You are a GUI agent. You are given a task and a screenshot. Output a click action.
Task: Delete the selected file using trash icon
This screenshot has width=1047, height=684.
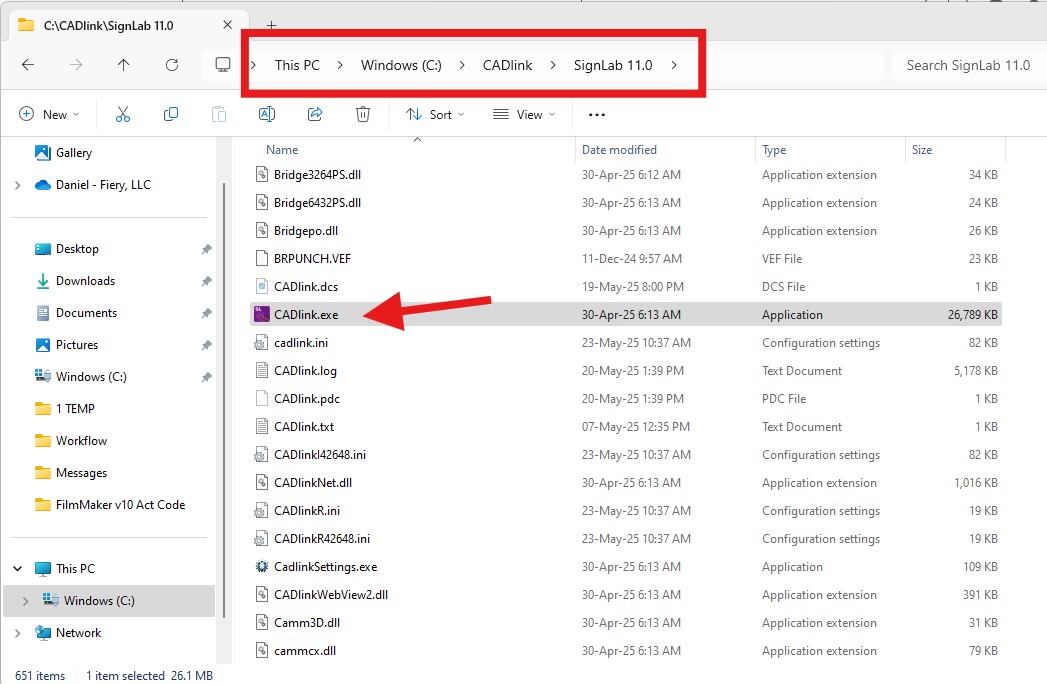pyautogui.click(x=363, y=114)
